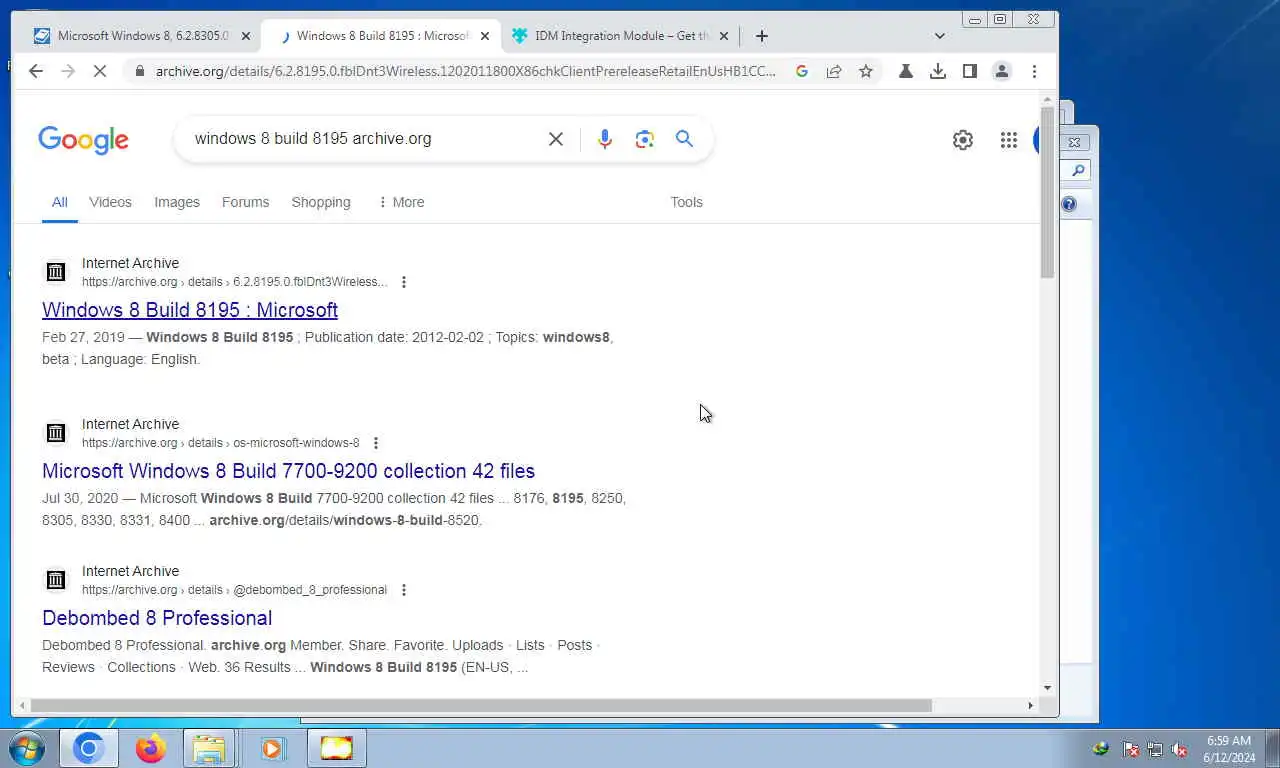Start Google voice search
The width and height of the screenshot is (1280, 768).
click(x=605, y=139)
